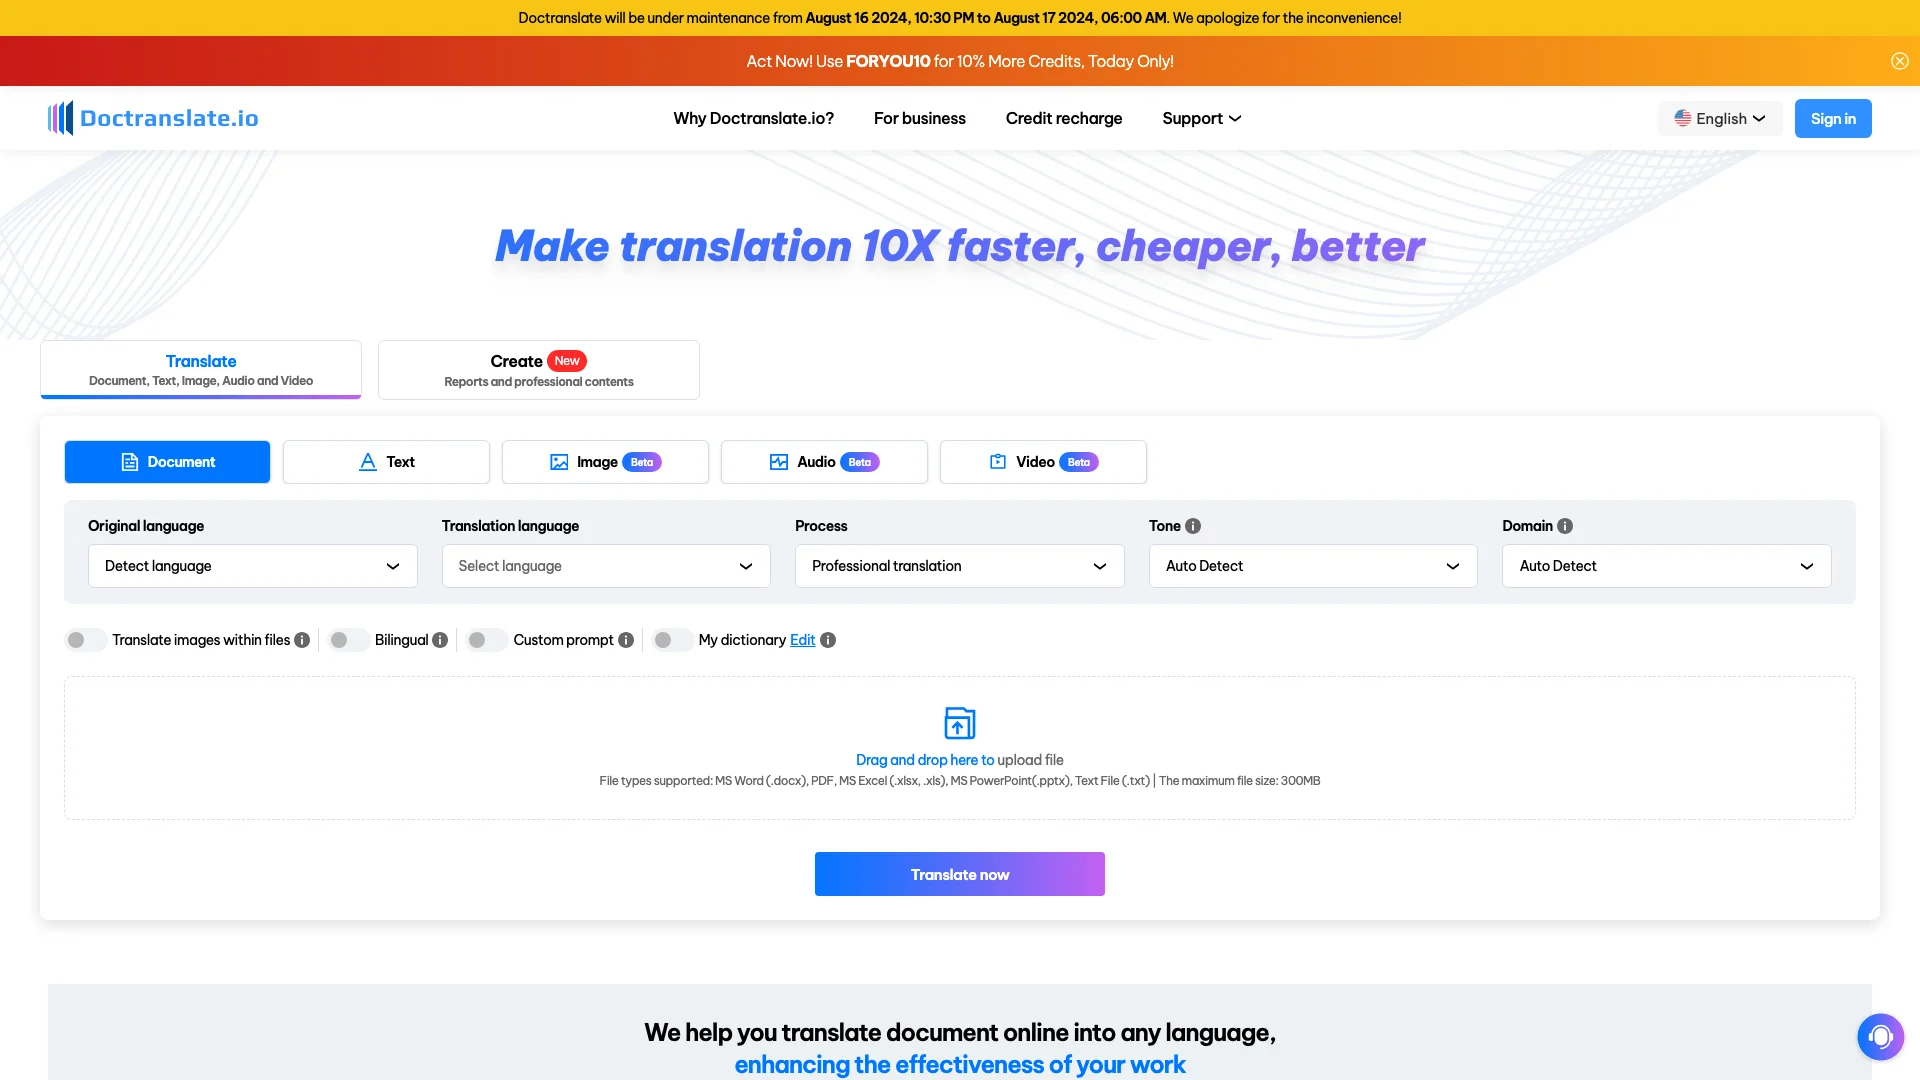Click the Translate now button
Screen dimensions: 1920x1080
(x=959, y=874)
